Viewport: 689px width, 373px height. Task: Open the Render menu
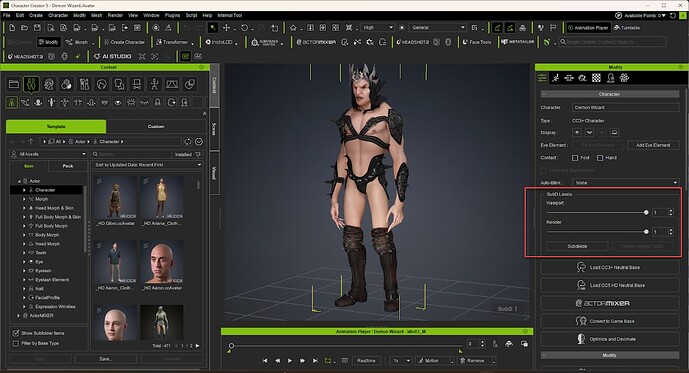point(115,15)
